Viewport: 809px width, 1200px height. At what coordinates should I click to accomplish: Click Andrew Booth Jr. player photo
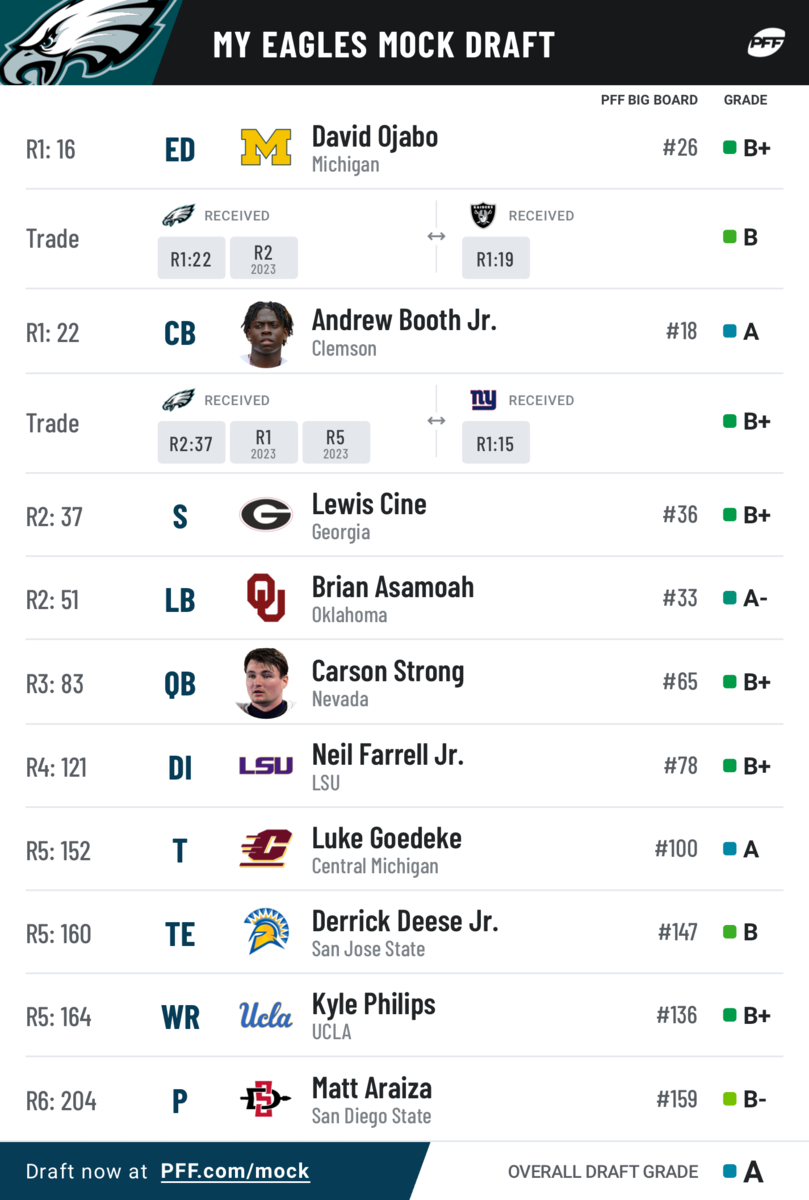(x=267, y=333)
